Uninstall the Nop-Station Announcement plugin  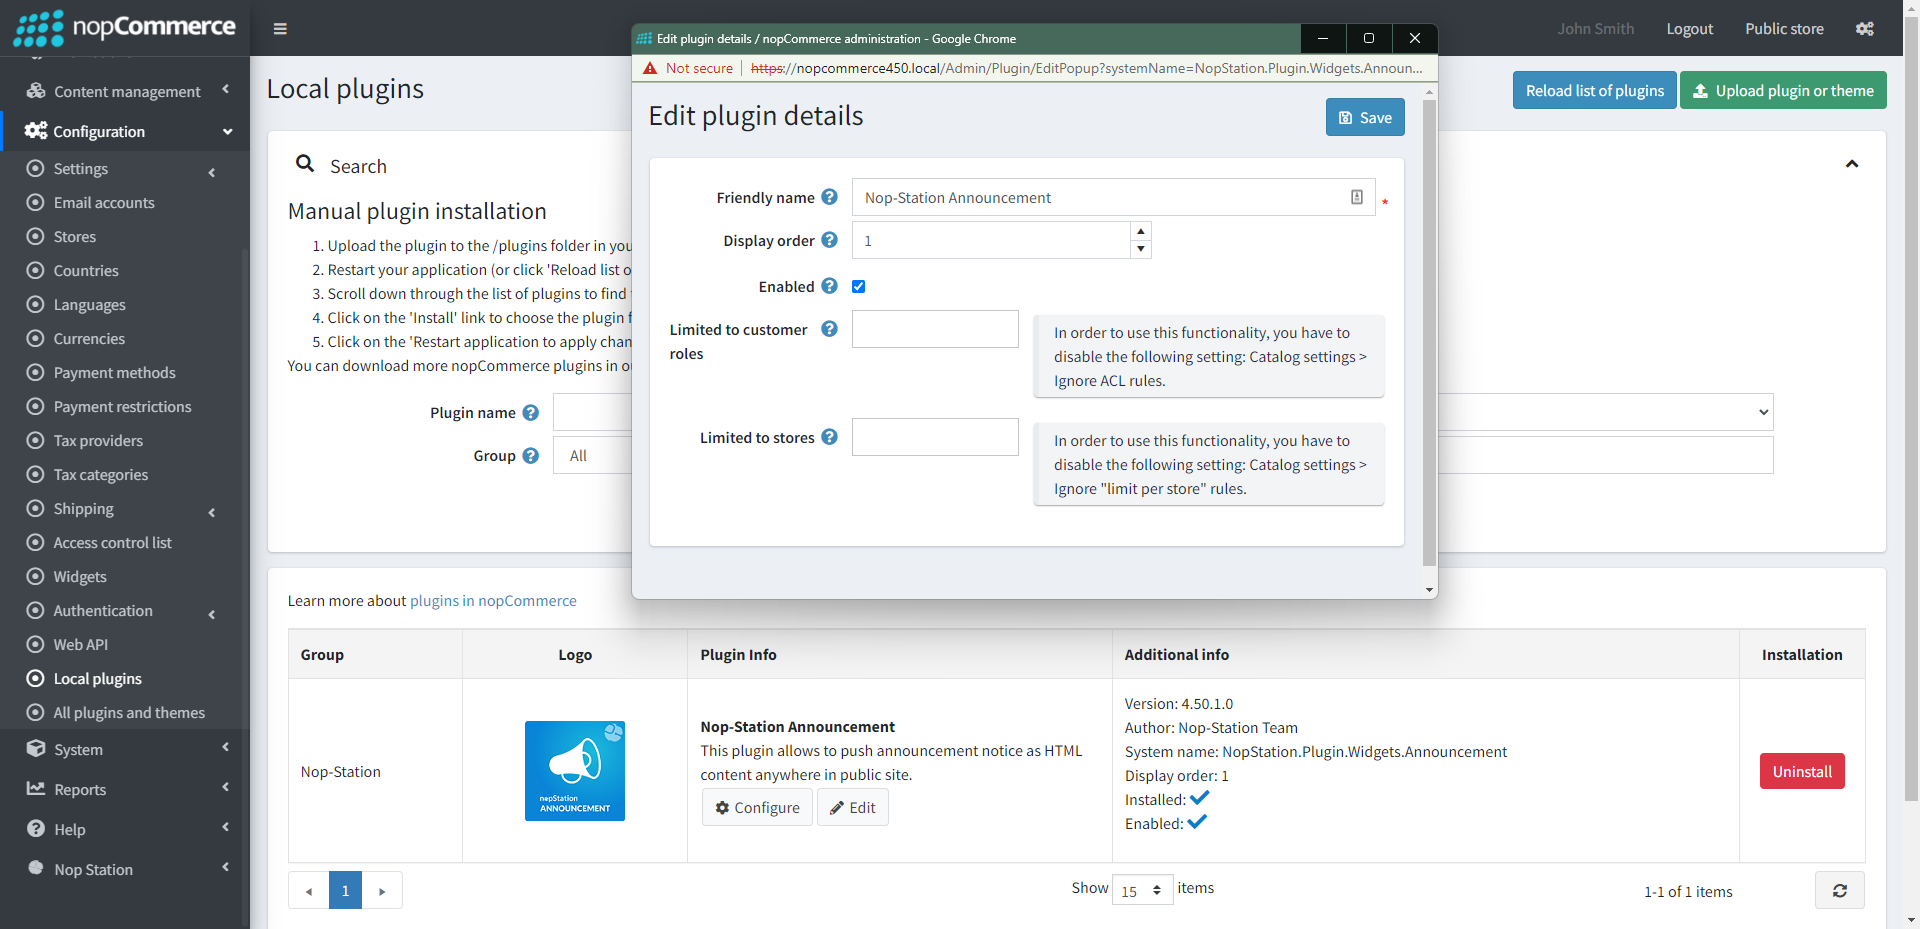point(1802,771)
